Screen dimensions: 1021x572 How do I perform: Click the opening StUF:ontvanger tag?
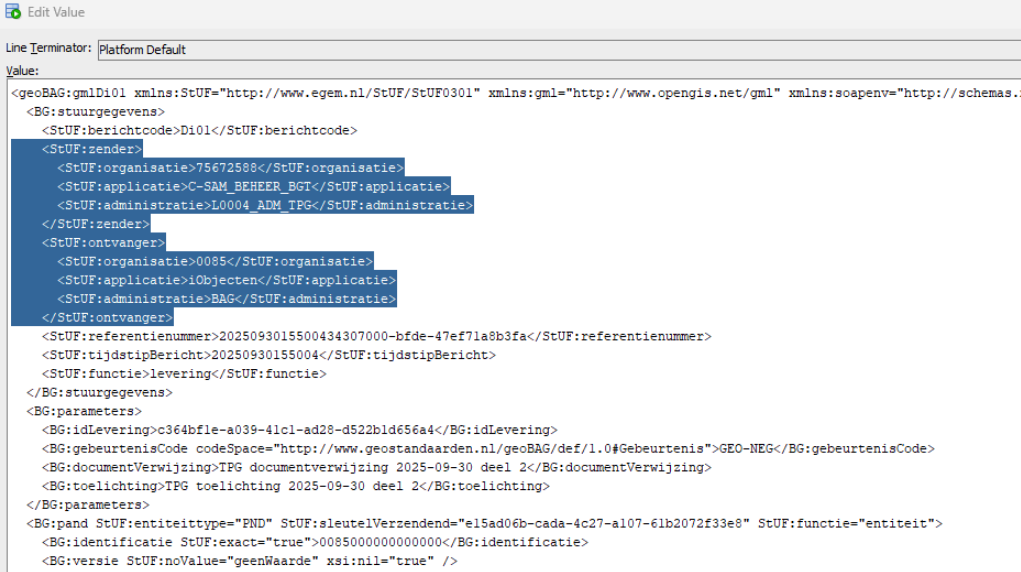(x=104, y=243)
